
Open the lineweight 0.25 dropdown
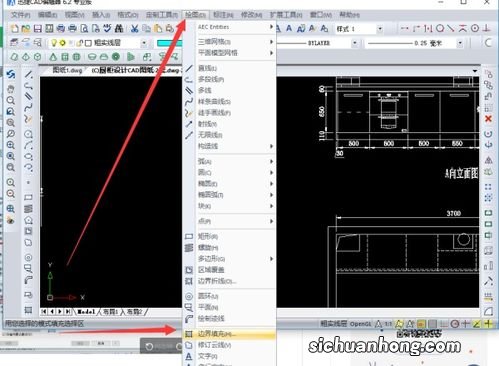pos(460,43)
